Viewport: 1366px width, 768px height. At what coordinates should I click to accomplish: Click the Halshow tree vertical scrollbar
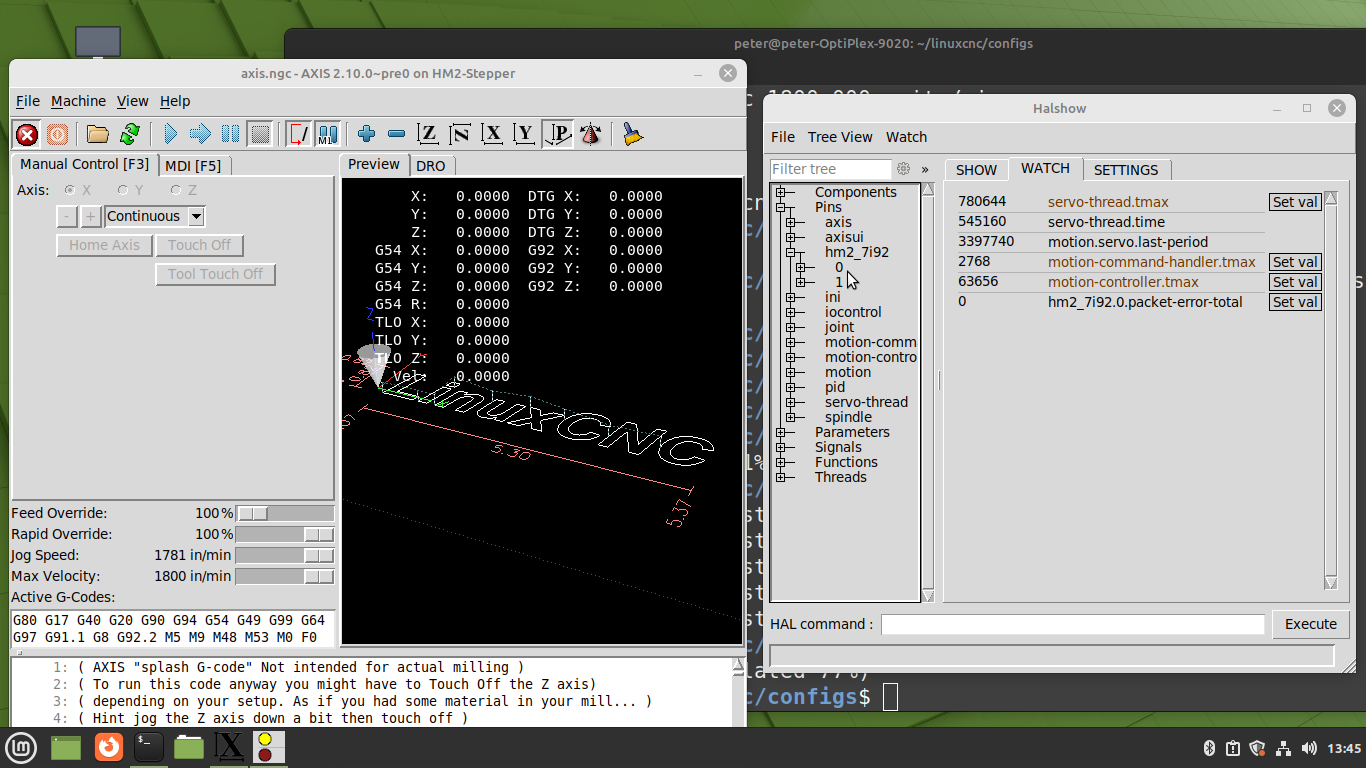928,392
